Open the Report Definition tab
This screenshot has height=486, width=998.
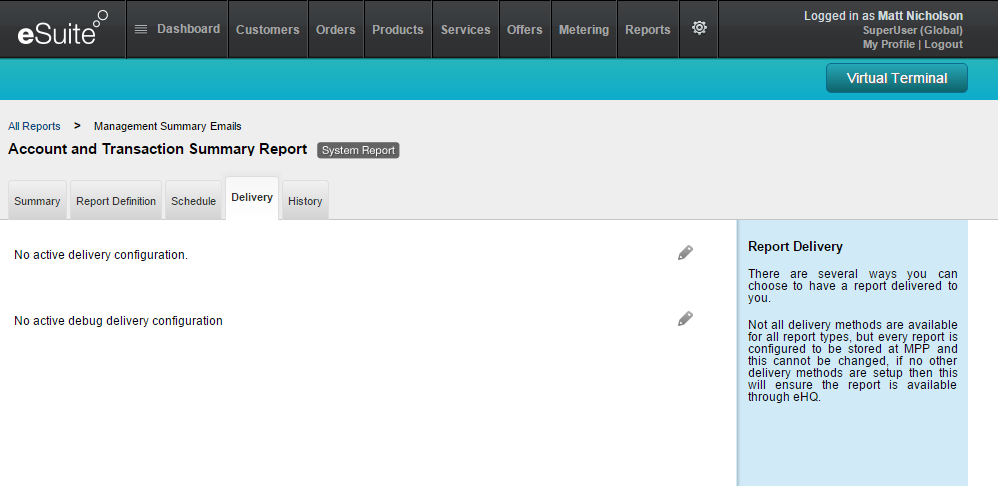tap(116, 201)
